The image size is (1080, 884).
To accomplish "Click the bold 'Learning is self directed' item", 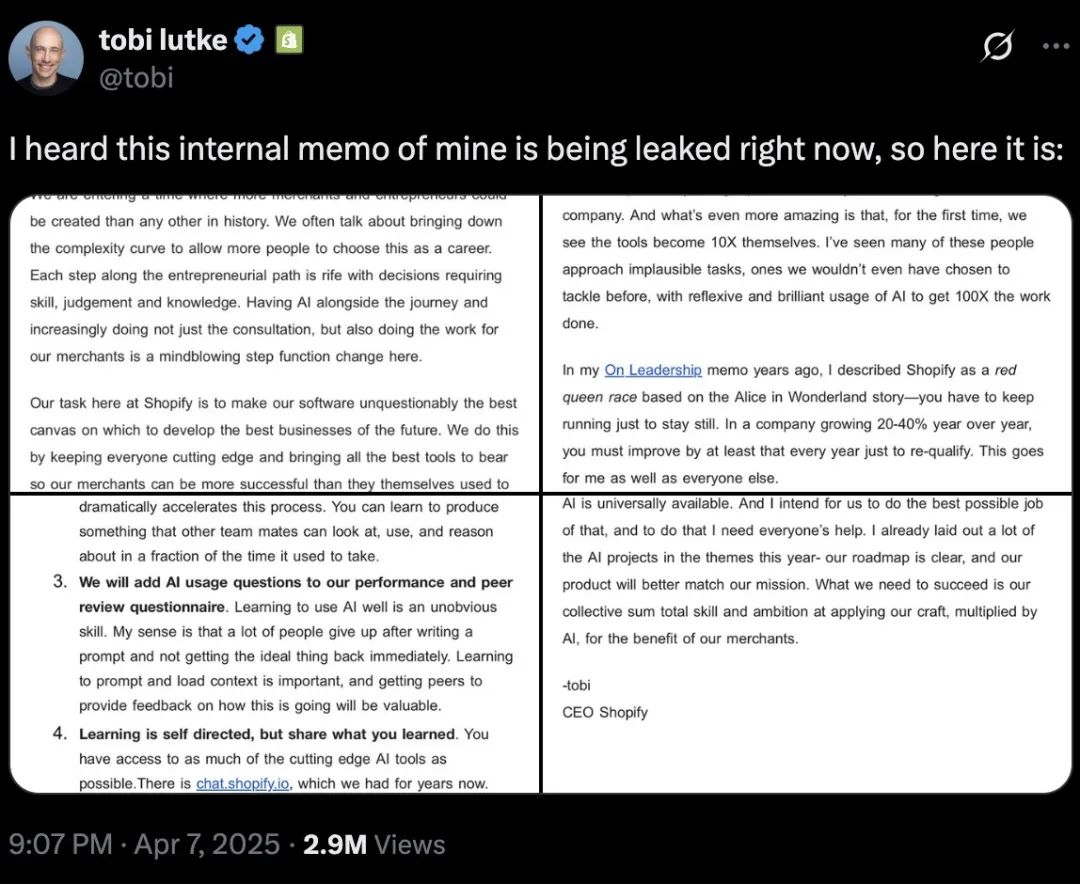I will pyautogui.click(x=267, y=734).
